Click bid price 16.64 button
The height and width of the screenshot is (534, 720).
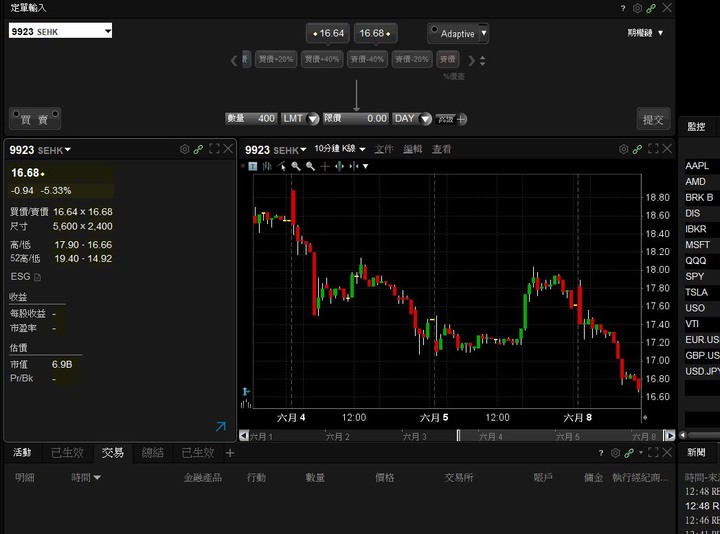pyautogui.click(x=328, y=34)
